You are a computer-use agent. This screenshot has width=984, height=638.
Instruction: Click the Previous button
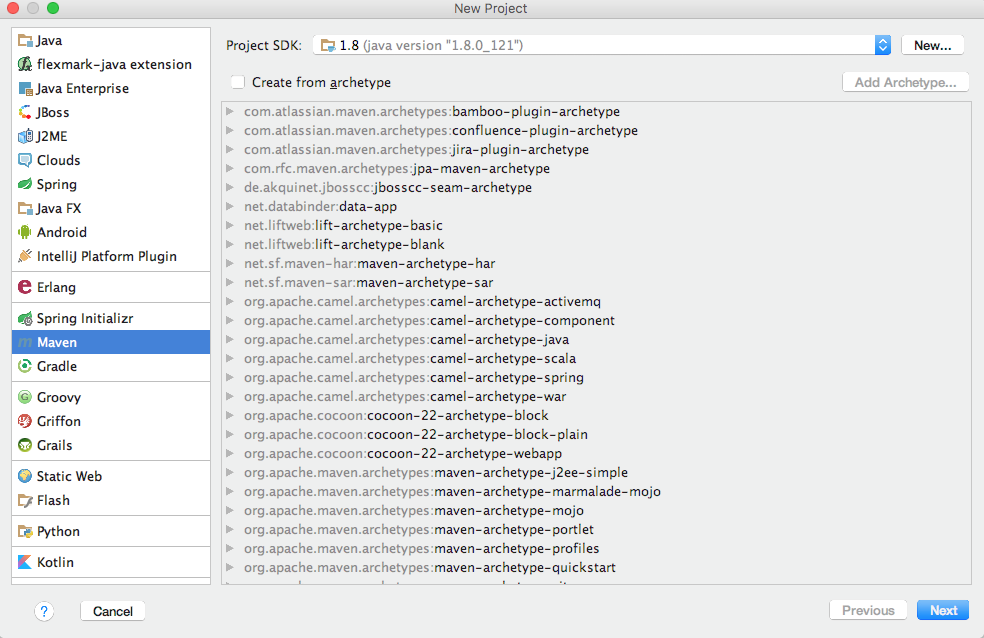(868, 610)
